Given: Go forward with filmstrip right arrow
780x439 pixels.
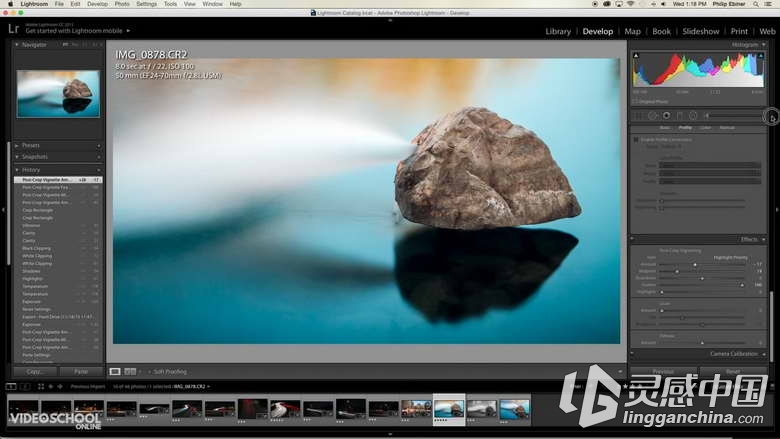Looking at the screenshot, I should [x=60, y=386].
